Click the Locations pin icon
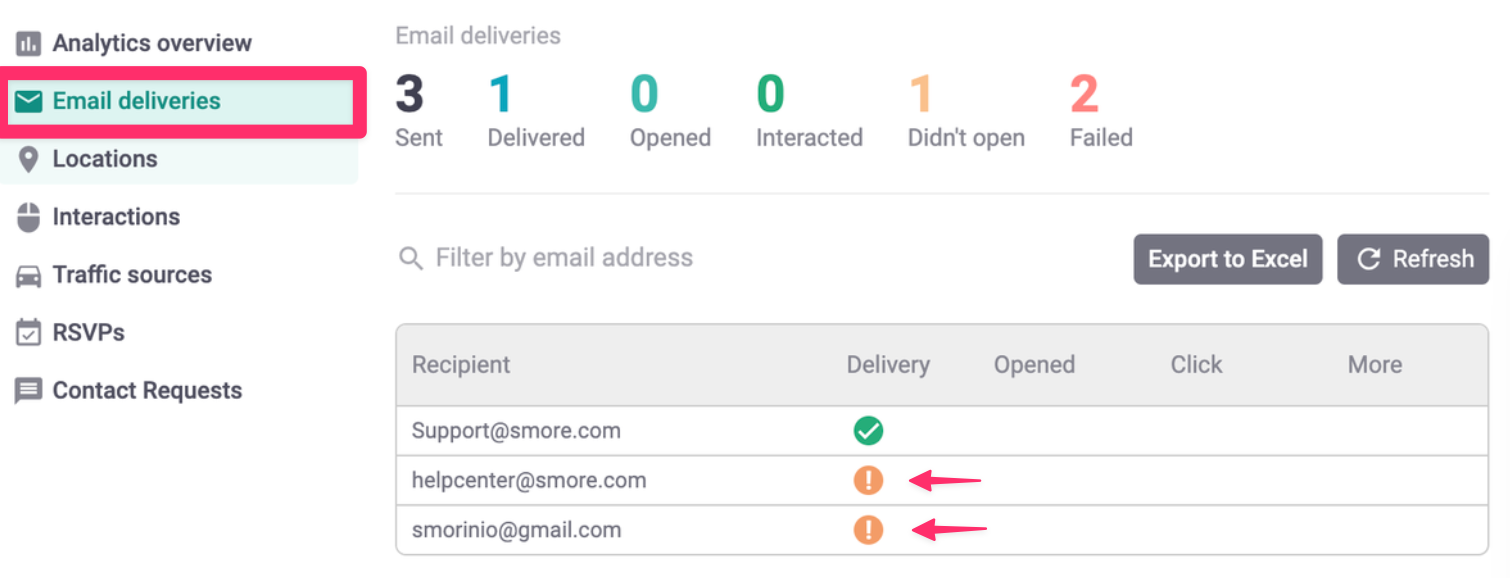The width and height of the screenshot is (1510, 578). point(29,159)
